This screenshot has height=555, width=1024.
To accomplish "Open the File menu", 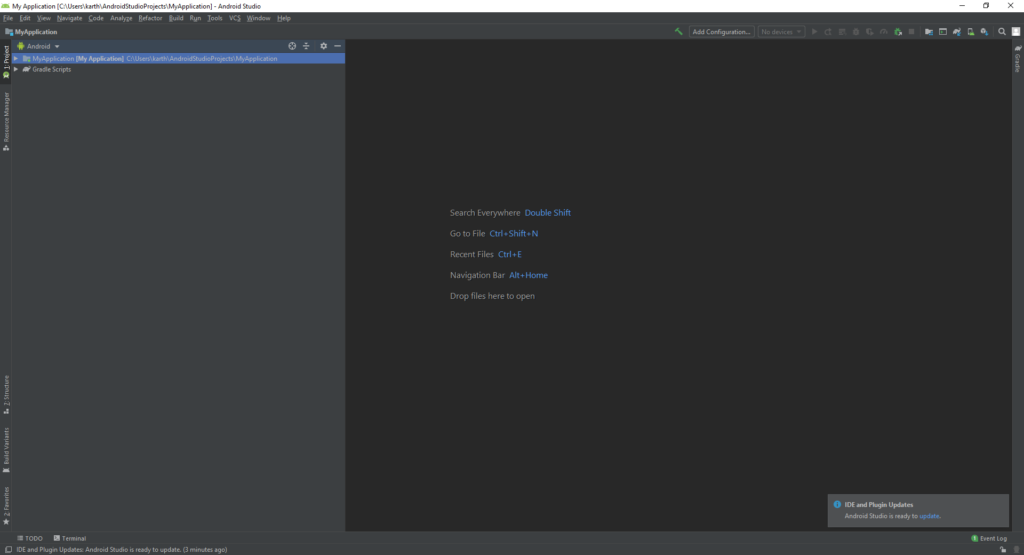I will 8,18.
